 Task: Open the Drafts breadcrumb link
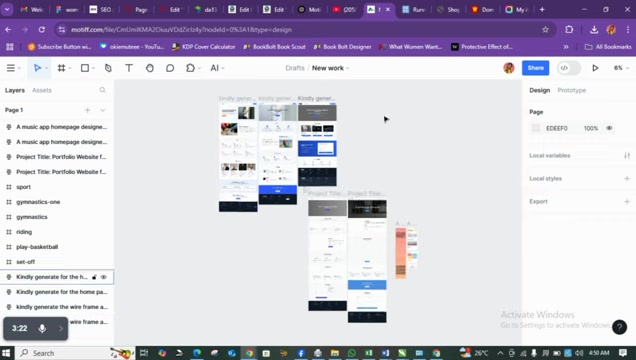(295, 68)
